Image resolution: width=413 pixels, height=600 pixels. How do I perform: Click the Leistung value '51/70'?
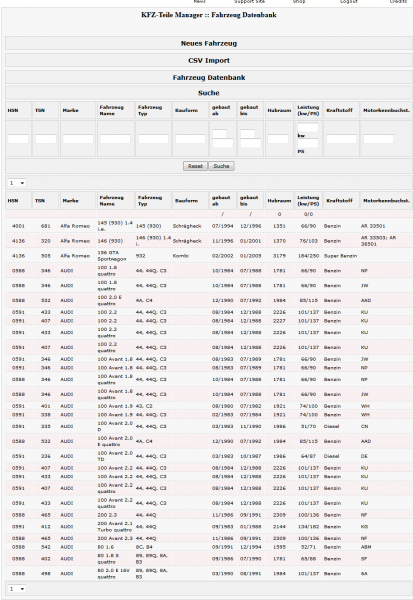pos(308,426)
